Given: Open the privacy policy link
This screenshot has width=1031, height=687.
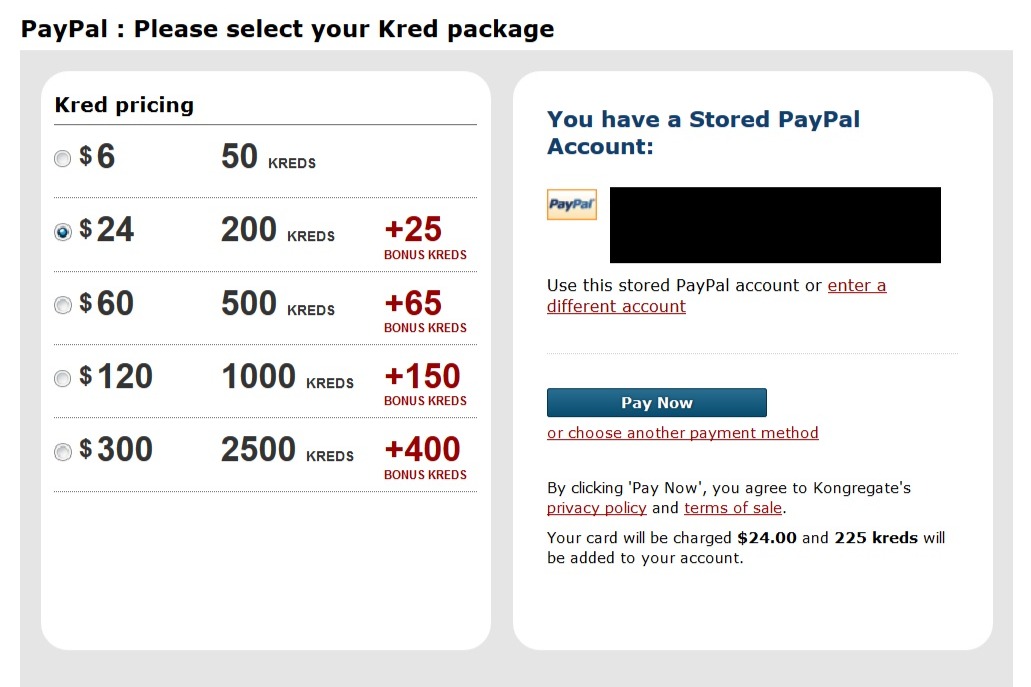Looking at the screenshot, I should 596,508.
